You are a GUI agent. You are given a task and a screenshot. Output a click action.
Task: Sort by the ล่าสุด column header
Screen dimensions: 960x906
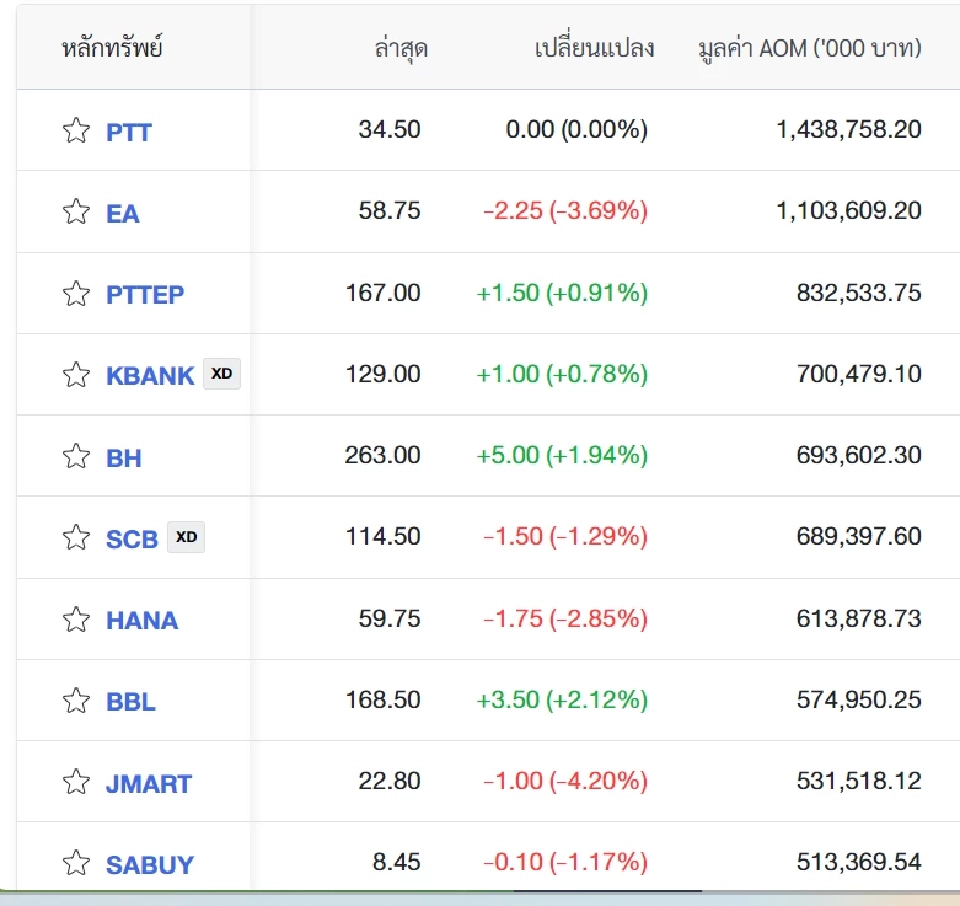pyautogui.click(x=398, y=47)
